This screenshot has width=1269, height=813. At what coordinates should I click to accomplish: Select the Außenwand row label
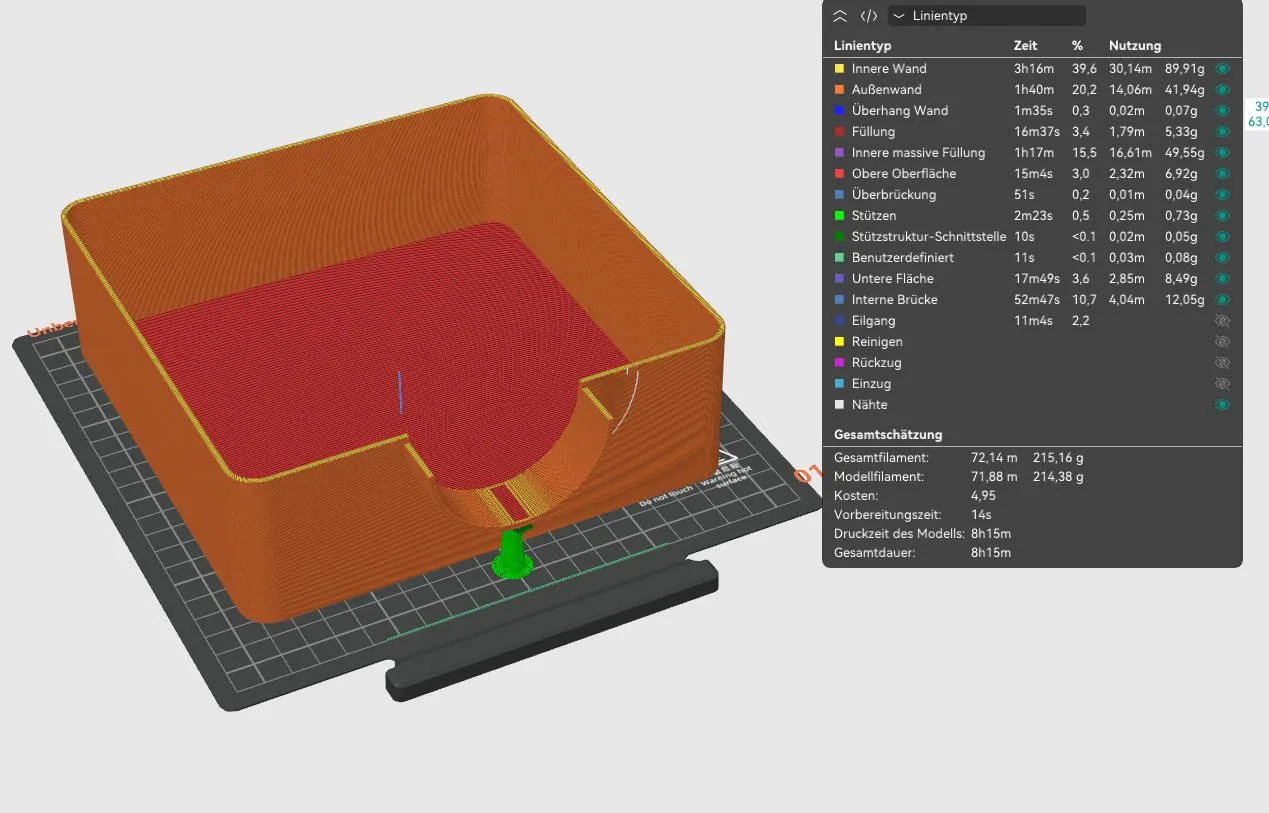click(x=887, y=90)
